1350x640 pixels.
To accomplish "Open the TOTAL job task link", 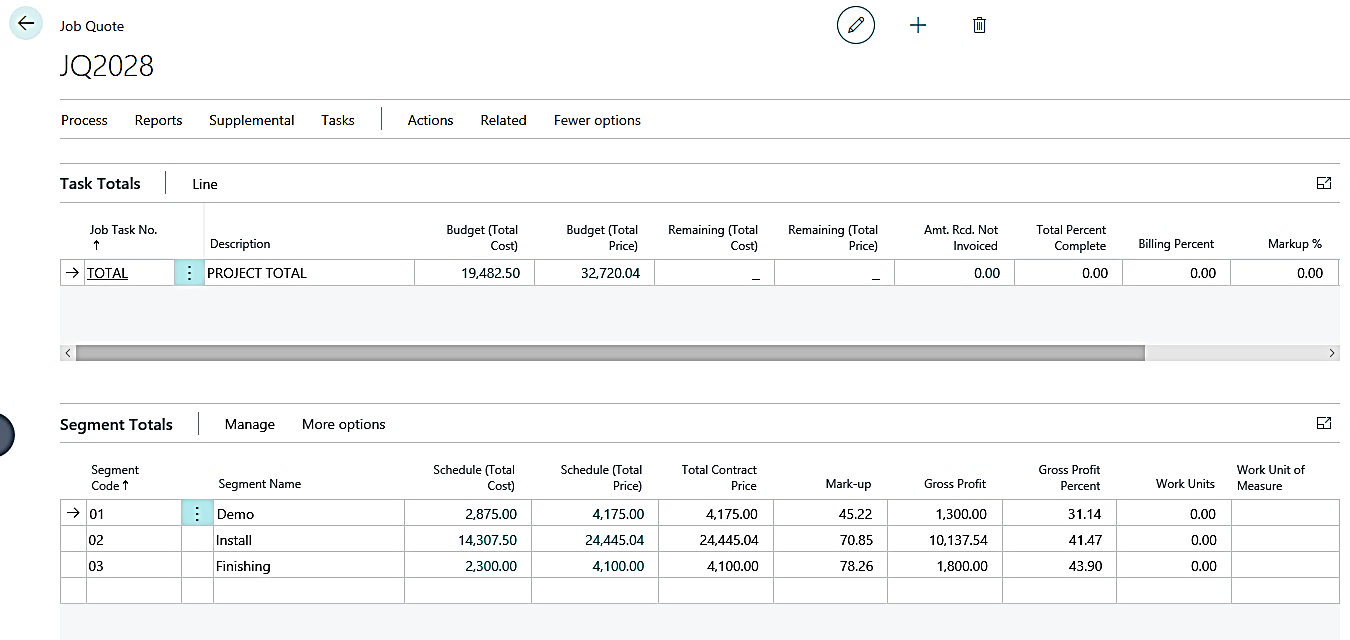I will pyautogui.click(x=107, y=273).
